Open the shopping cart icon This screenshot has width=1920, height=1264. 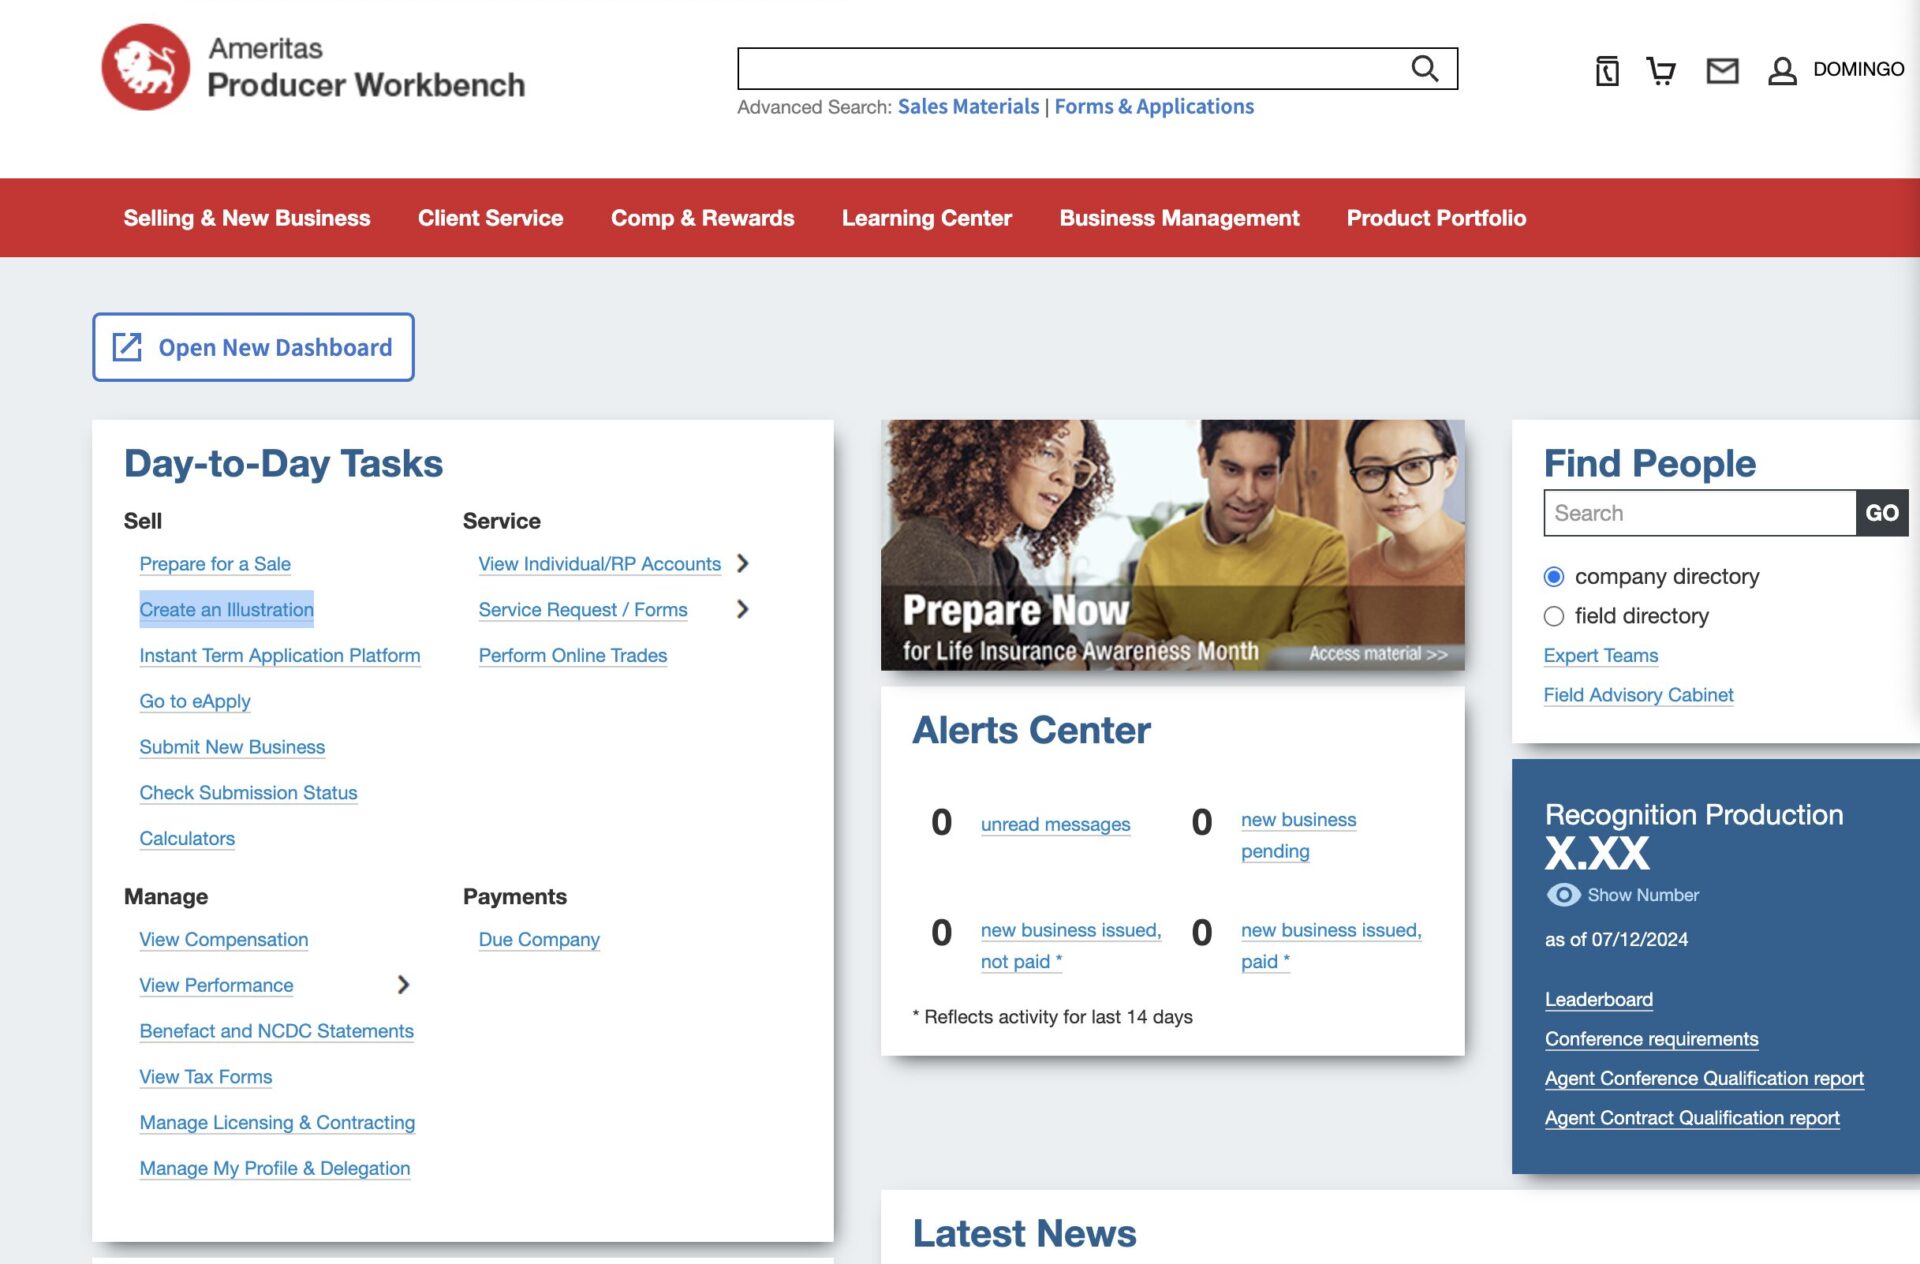tap(1661, 70)
